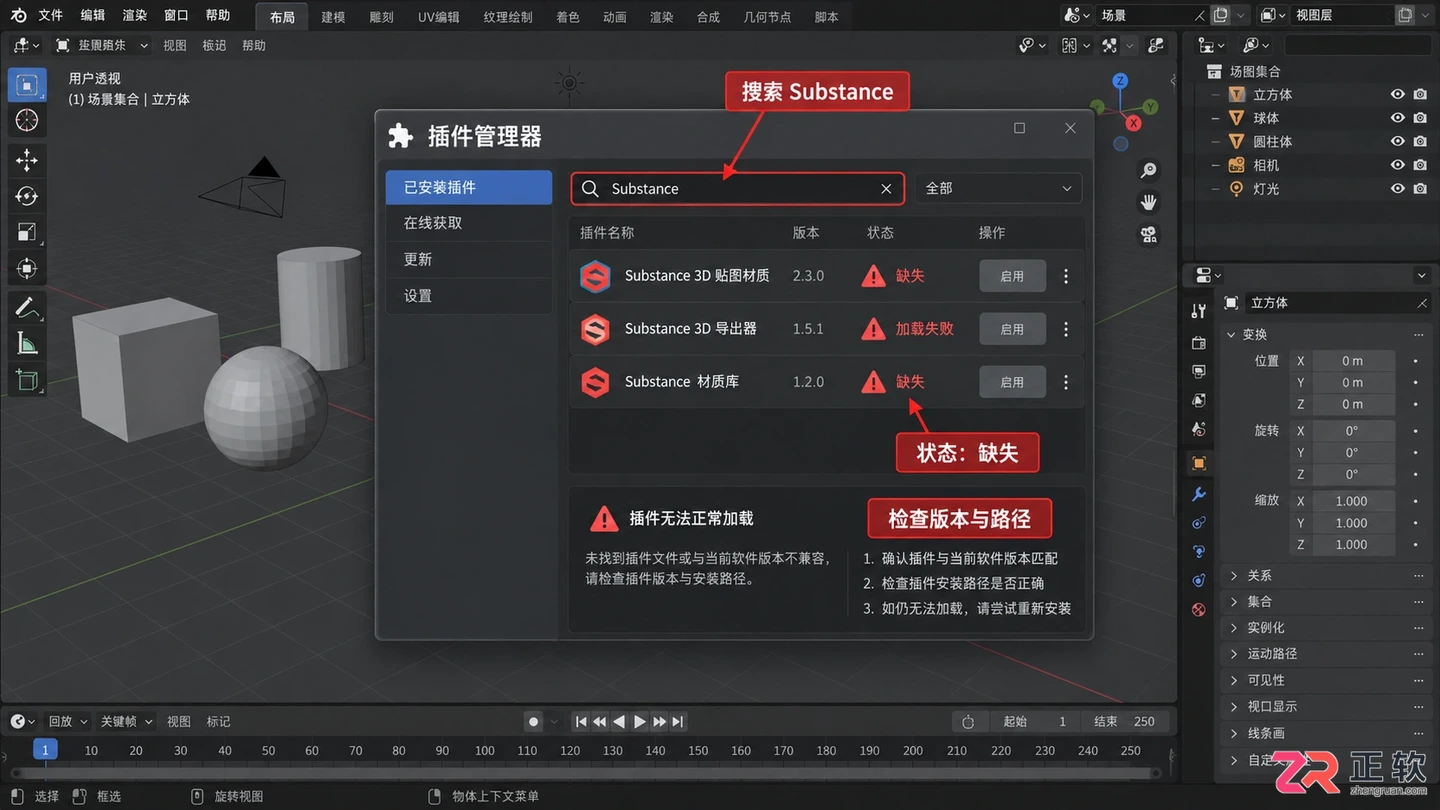Hide 圆柱体 in viewport via eye icon
Viewport: 1440px width, 810px height.
click(1398, 142)
